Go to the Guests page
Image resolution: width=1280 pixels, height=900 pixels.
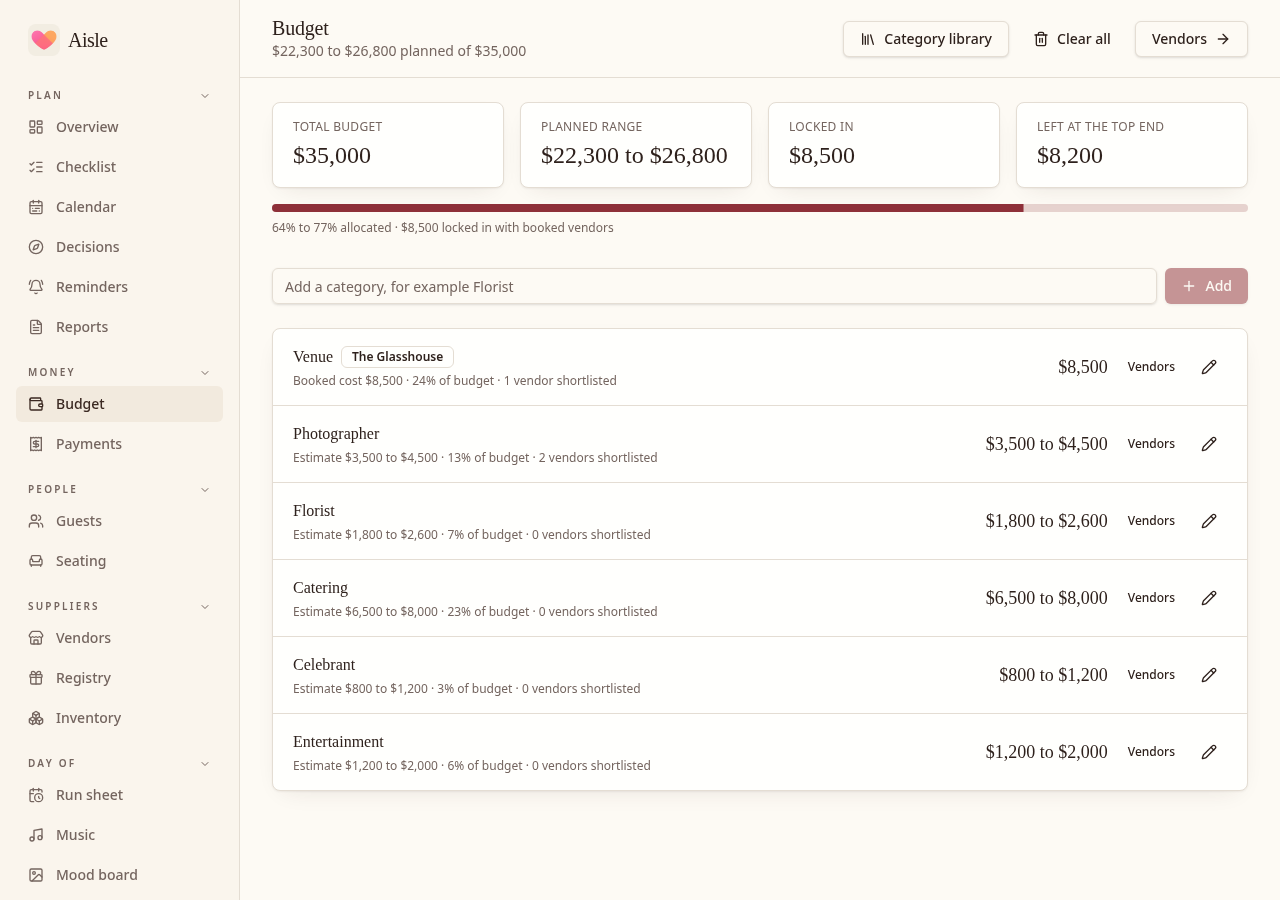point(119,521)
